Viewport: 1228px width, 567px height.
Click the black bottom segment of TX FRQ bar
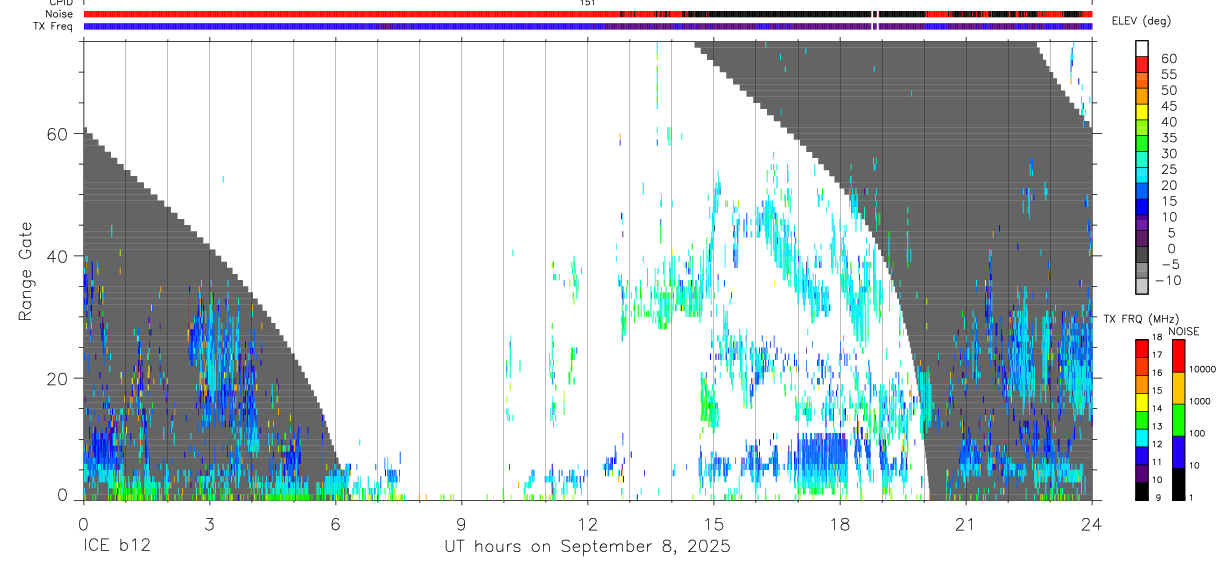(1143, 490)
